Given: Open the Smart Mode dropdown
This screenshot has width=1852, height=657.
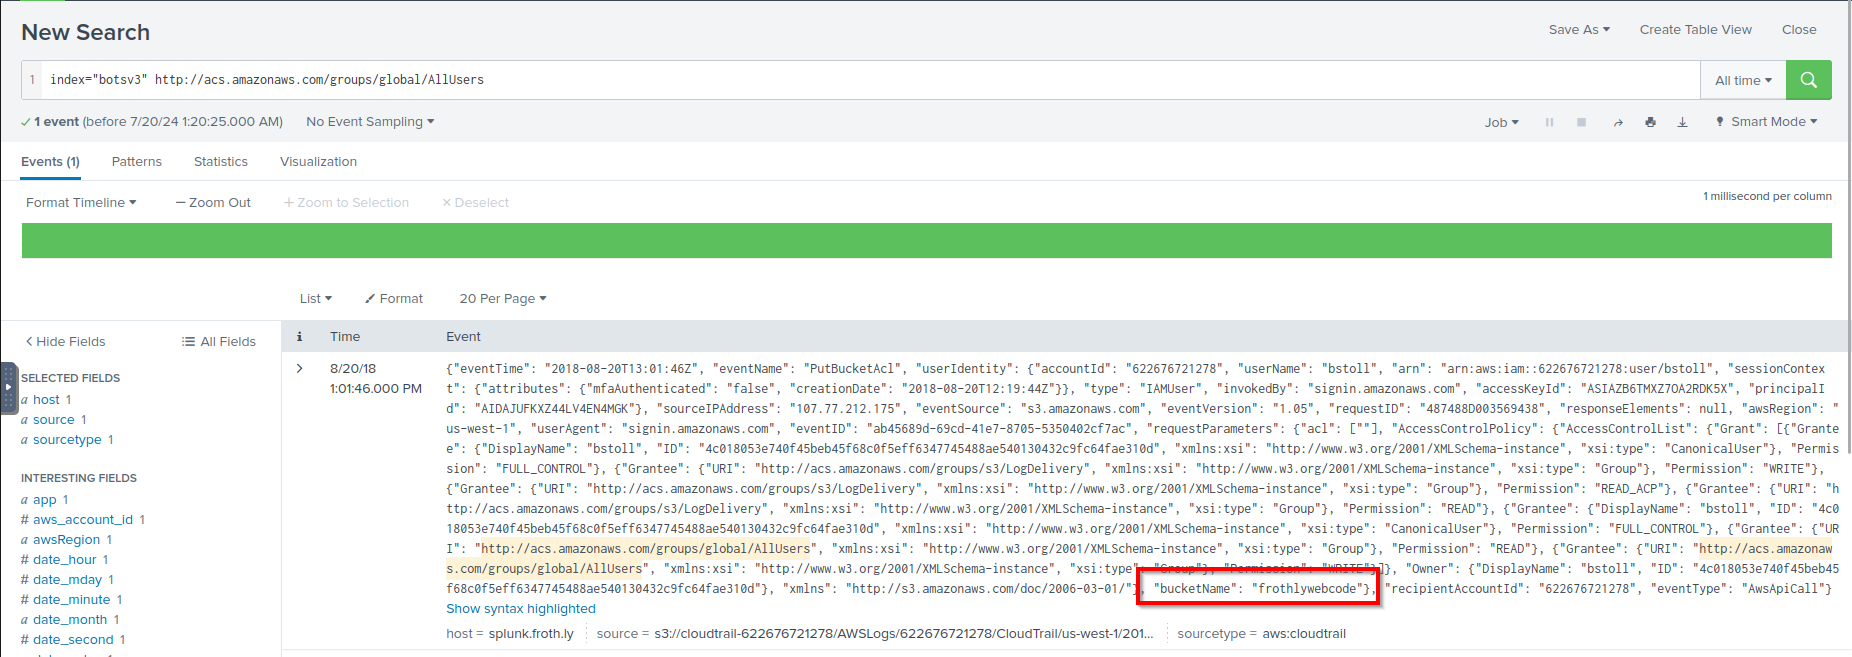Looking at the screenshot, I should point(1767,122).
